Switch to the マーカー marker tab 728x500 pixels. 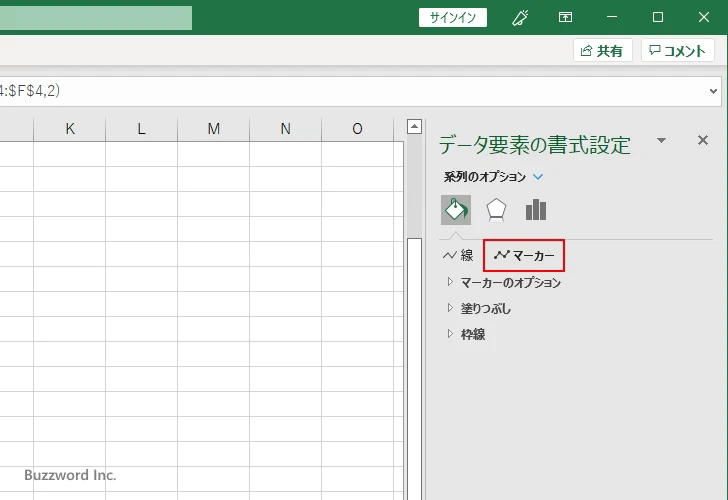pos(524,255)
